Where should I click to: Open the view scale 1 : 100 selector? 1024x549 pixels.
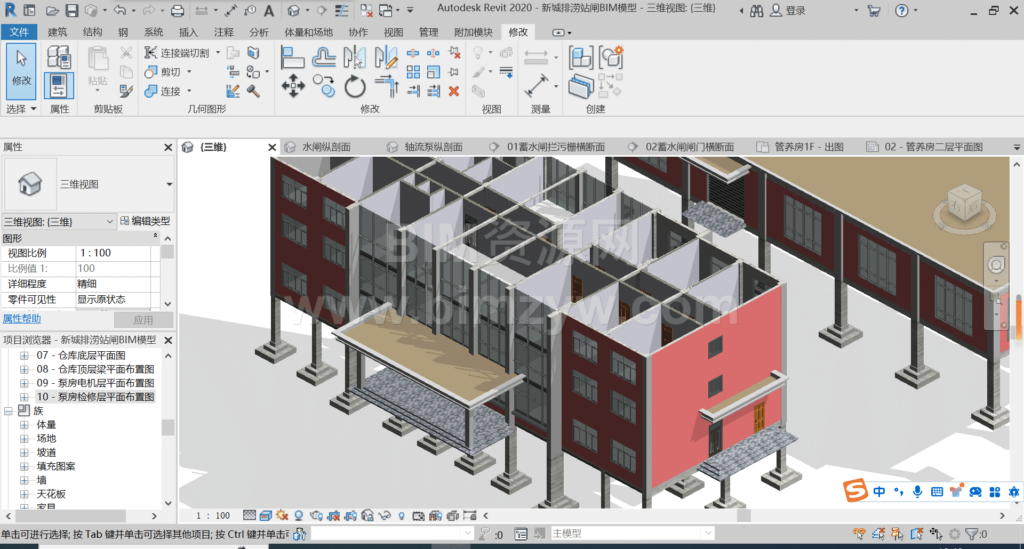click(x=213, y=516)
